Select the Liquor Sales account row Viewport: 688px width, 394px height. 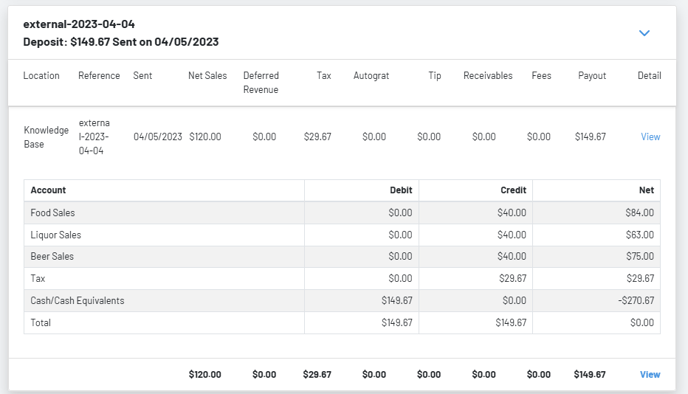342,235
